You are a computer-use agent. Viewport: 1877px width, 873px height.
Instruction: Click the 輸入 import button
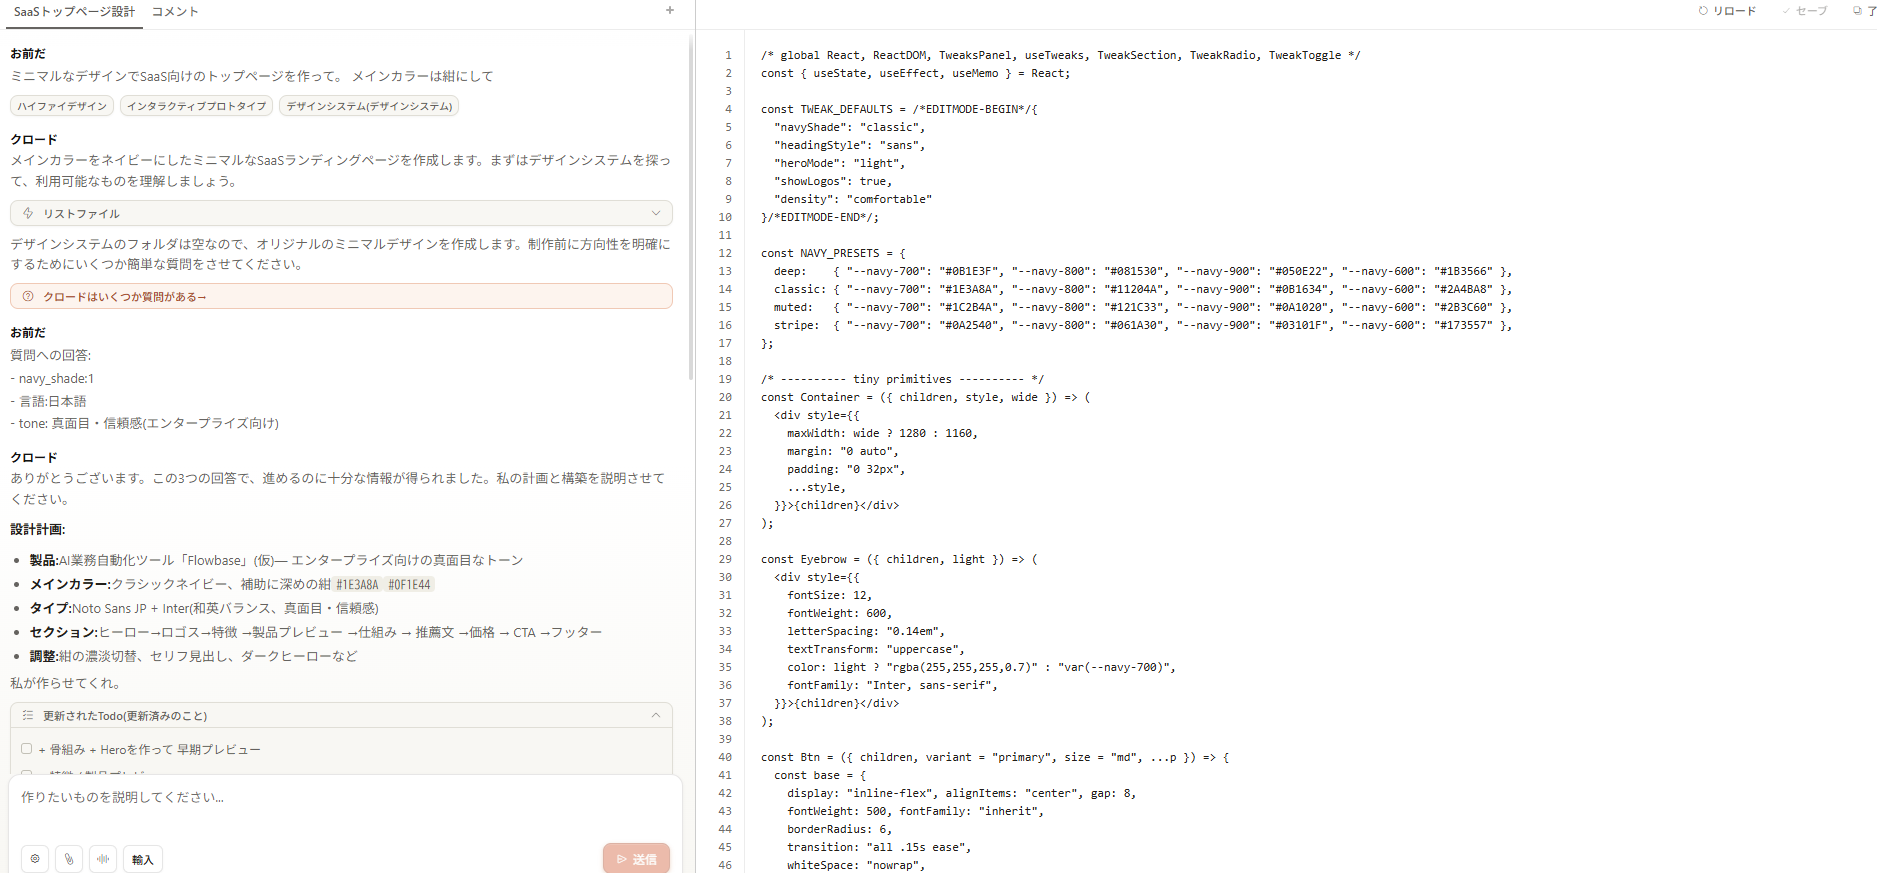tap(143, 859)
